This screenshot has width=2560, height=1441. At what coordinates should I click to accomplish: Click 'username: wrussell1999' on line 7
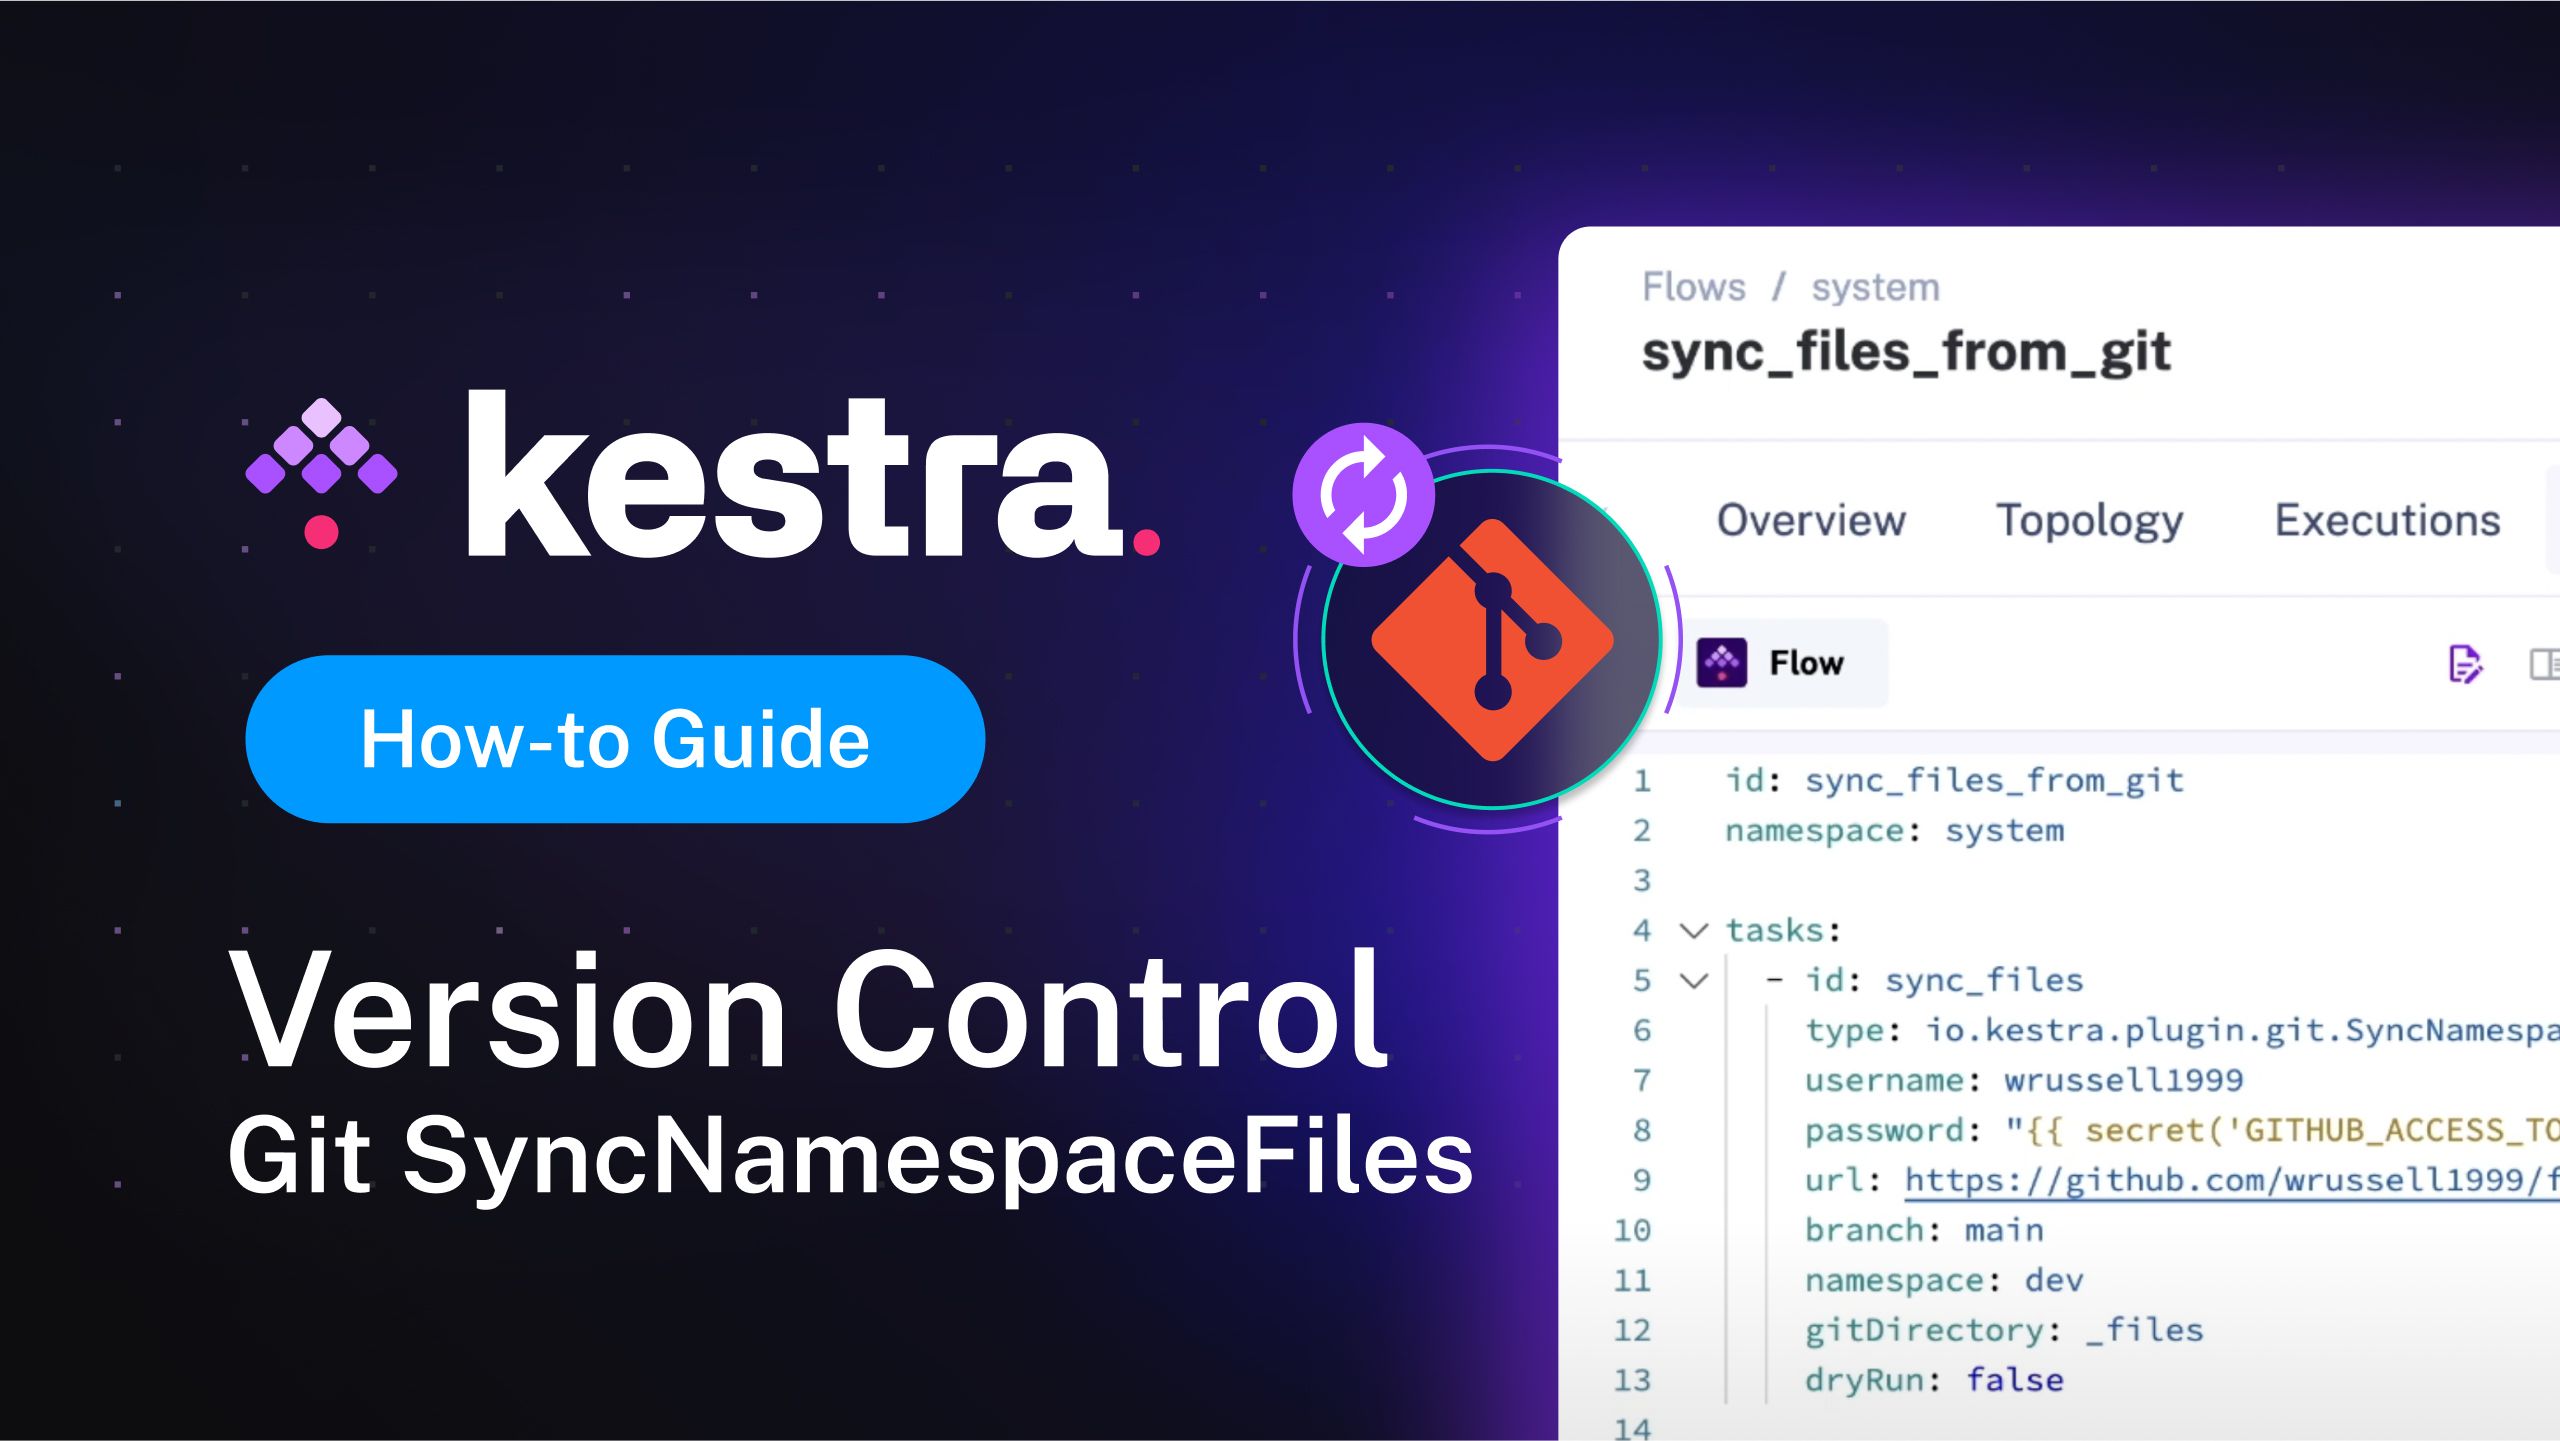[2024, 1080]
